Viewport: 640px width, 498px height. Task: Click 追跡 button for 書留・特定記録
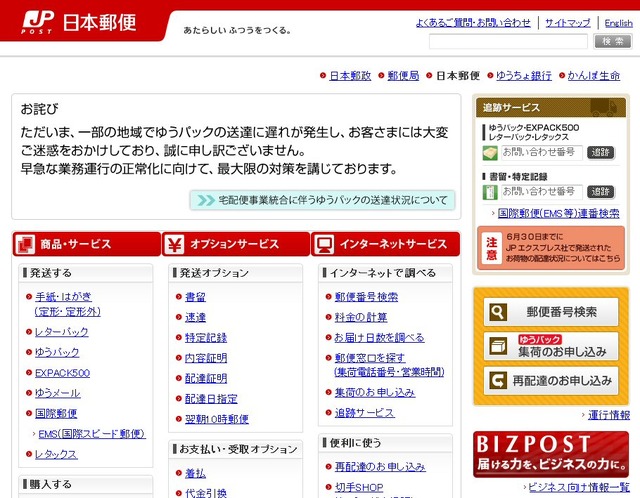pyautogui.click(x=600, y=192)
